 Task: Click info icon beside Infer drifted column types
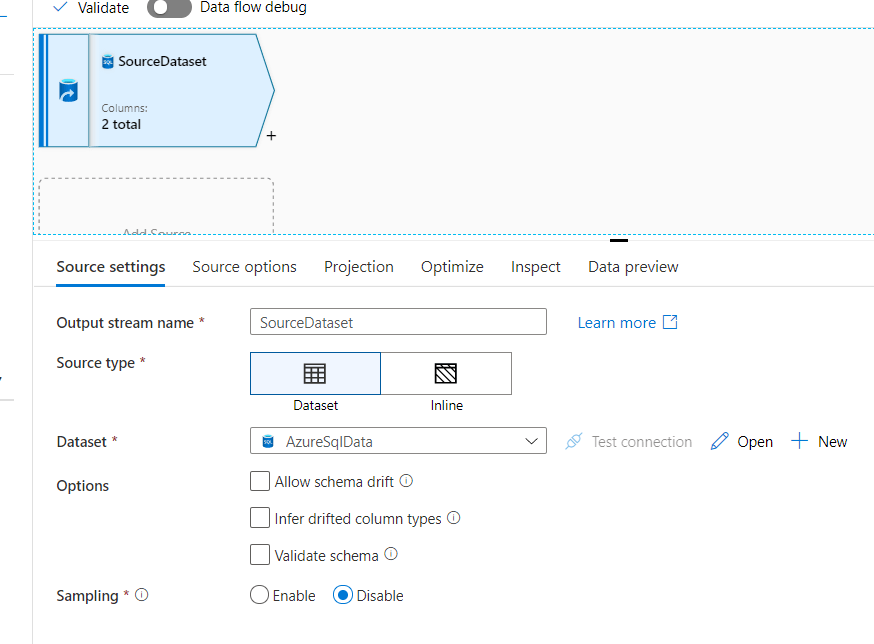point(453,518)
